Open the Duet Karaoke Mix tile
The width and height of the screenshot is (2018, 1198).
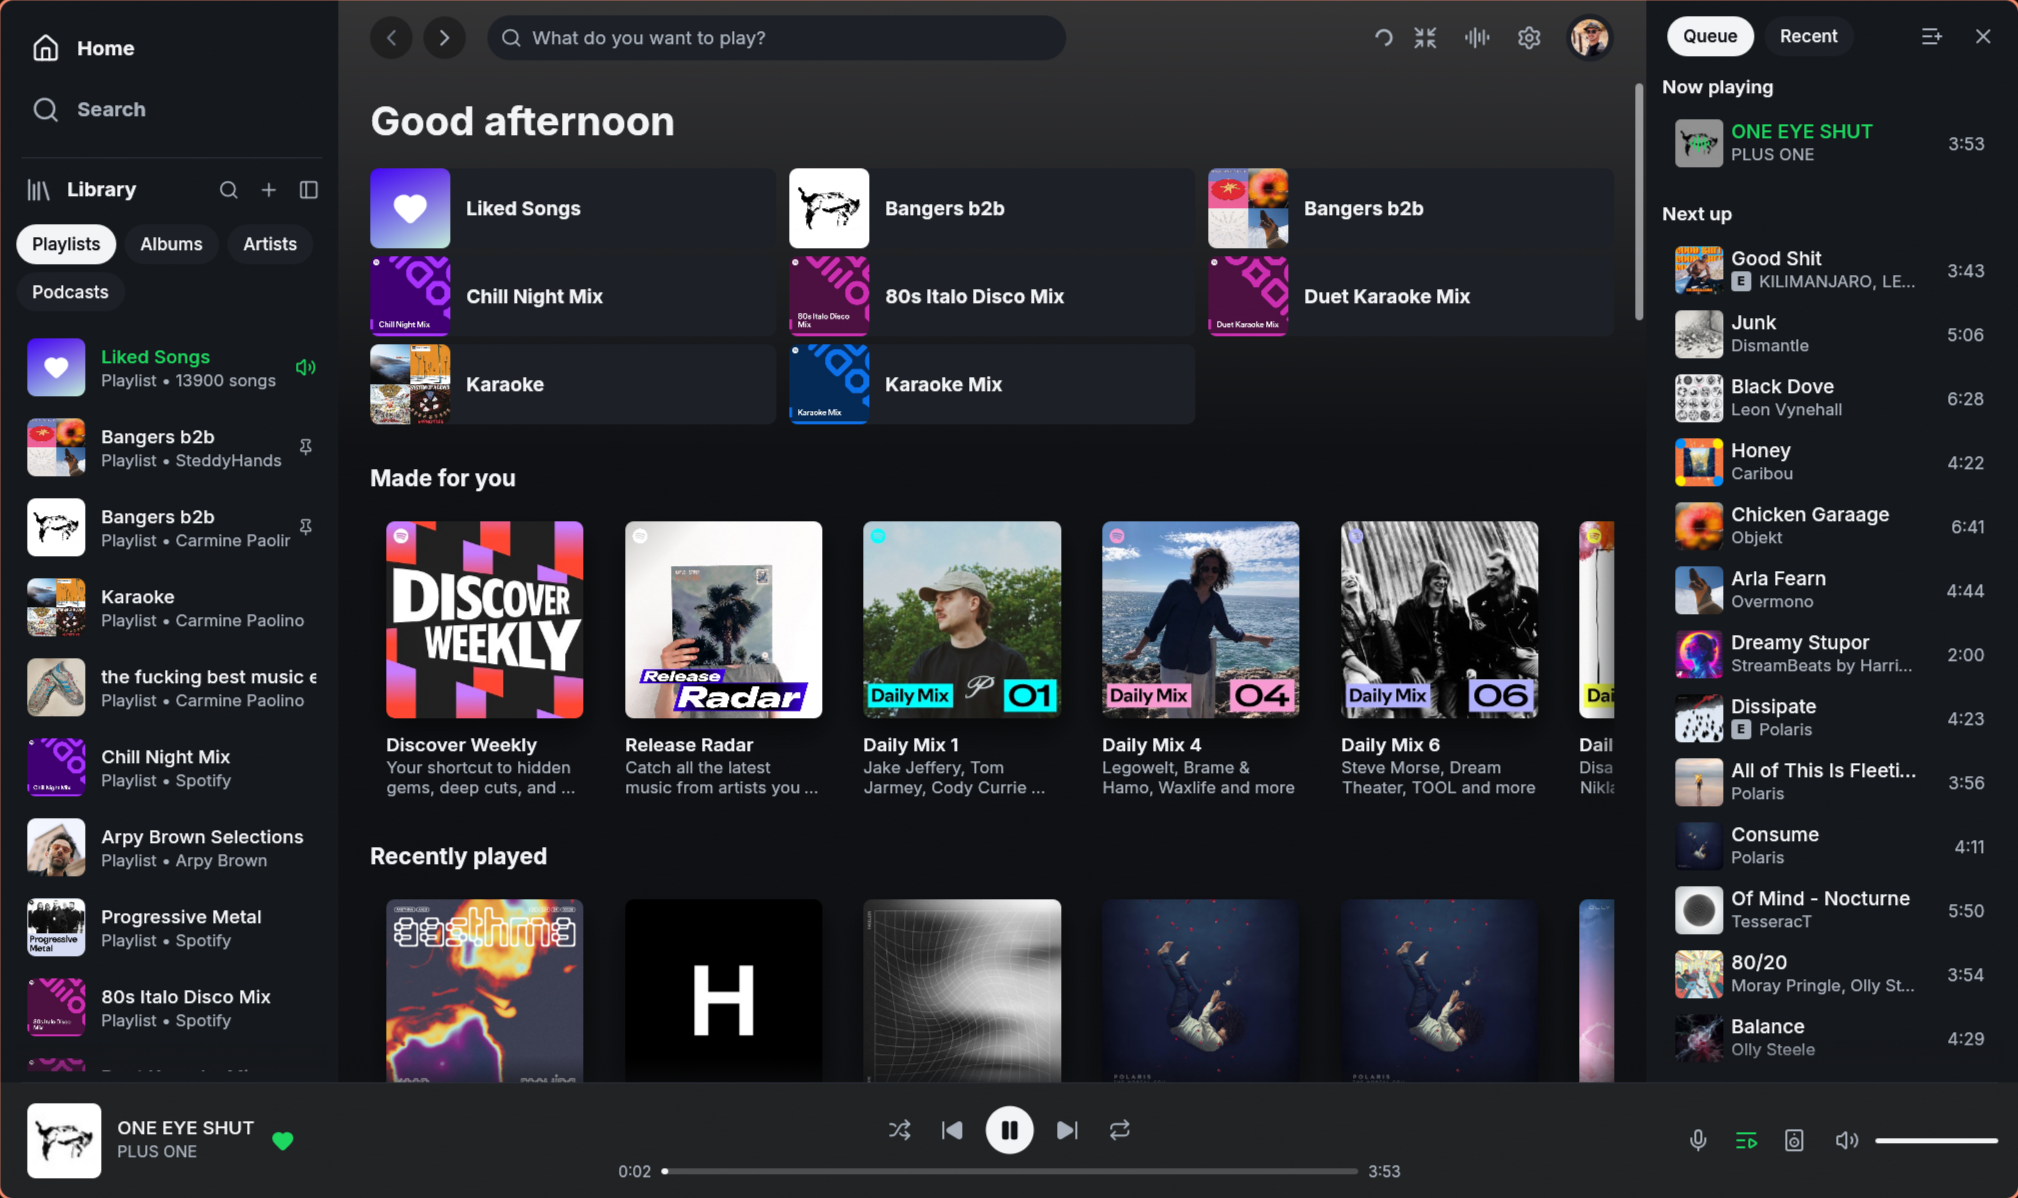click(1411, 296)
